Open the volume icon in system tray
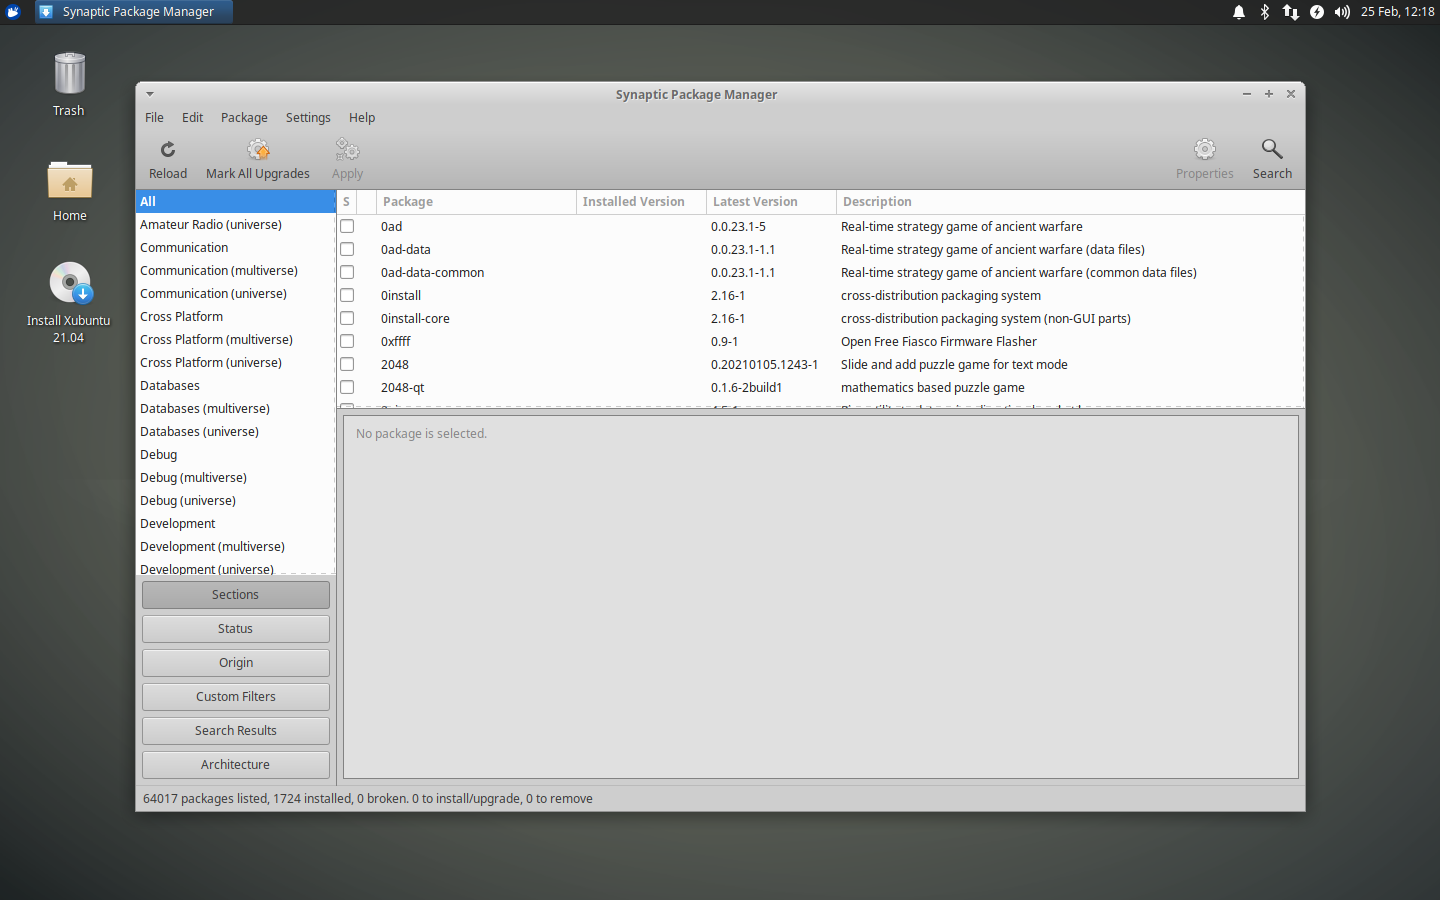 coord(1341,12)
